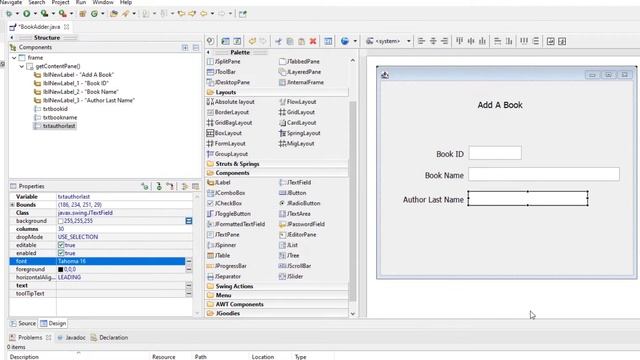Image resolution: width=640 pixels, height=360 pixels.
Task: Click the Align horizontal centers icon
Action: [433, 41]
